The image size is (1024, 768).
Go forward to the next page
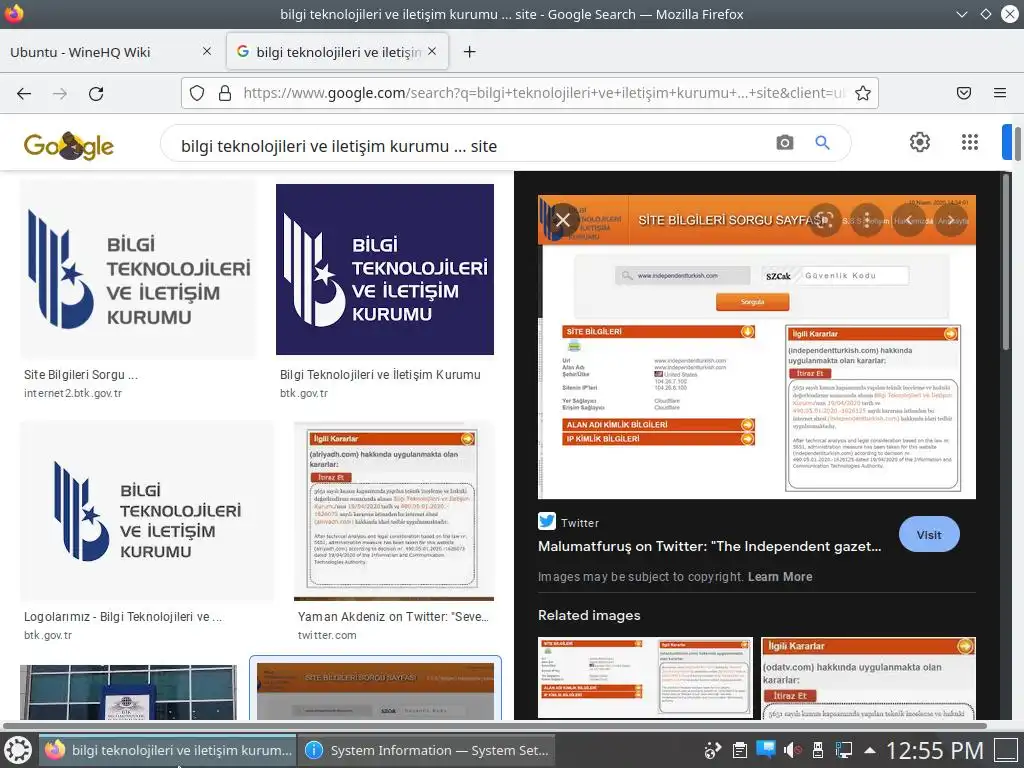click(x=60, y=93)
